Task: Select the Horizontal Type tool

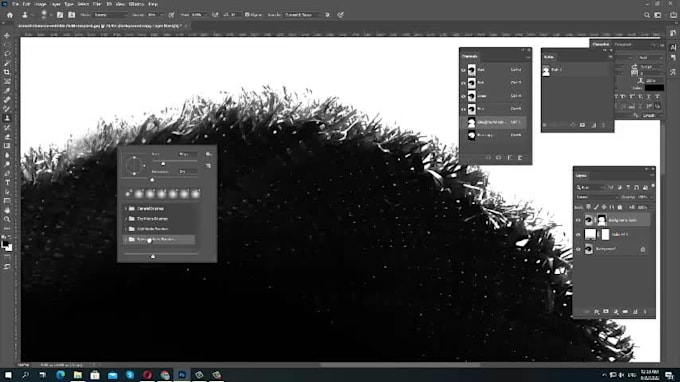Action: point(7,183)
